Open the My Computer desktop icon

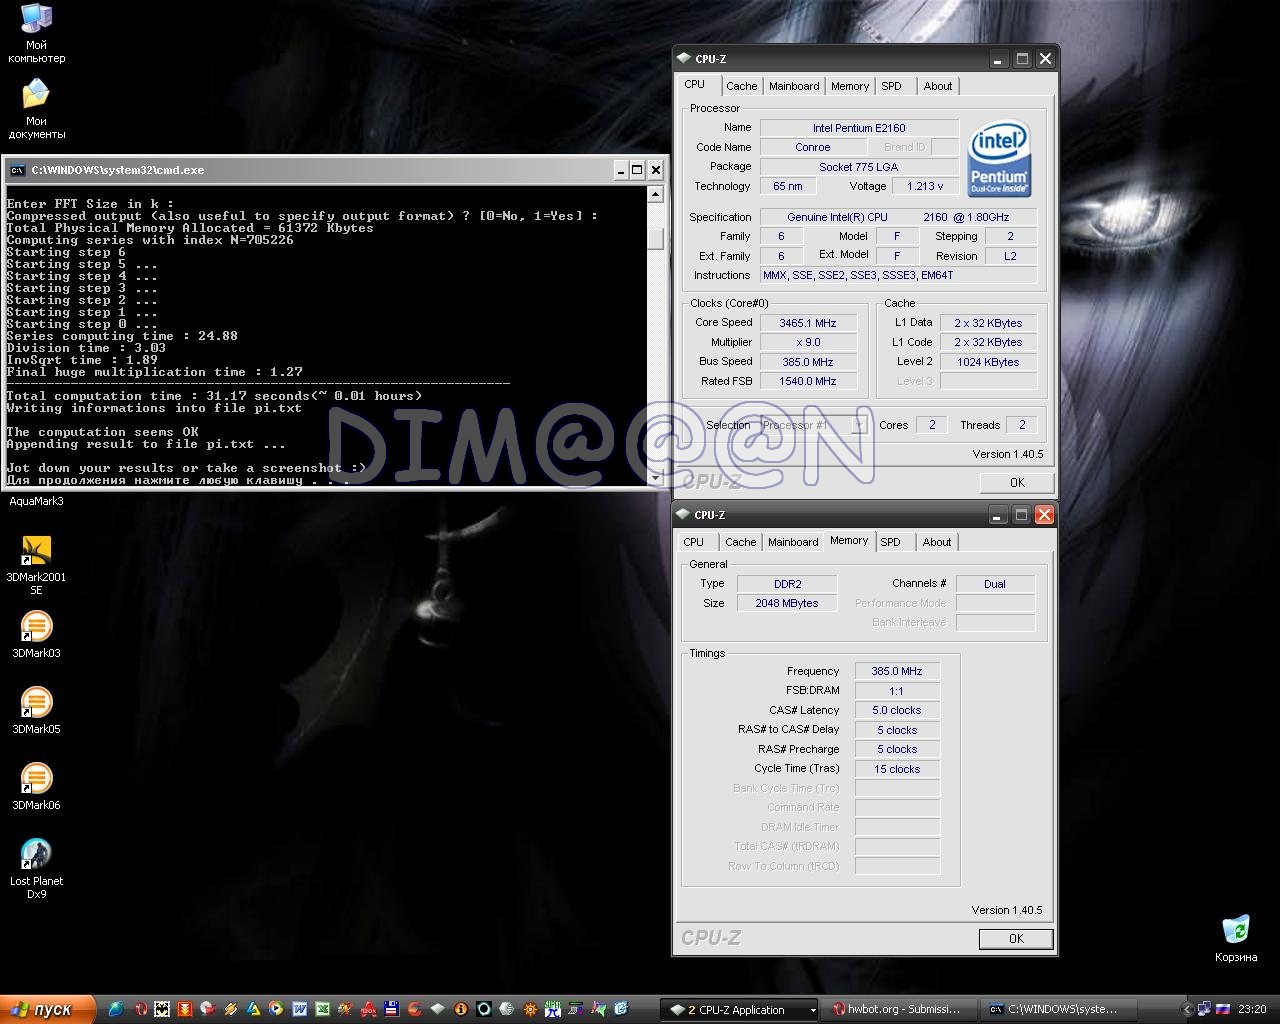point(36,34)
